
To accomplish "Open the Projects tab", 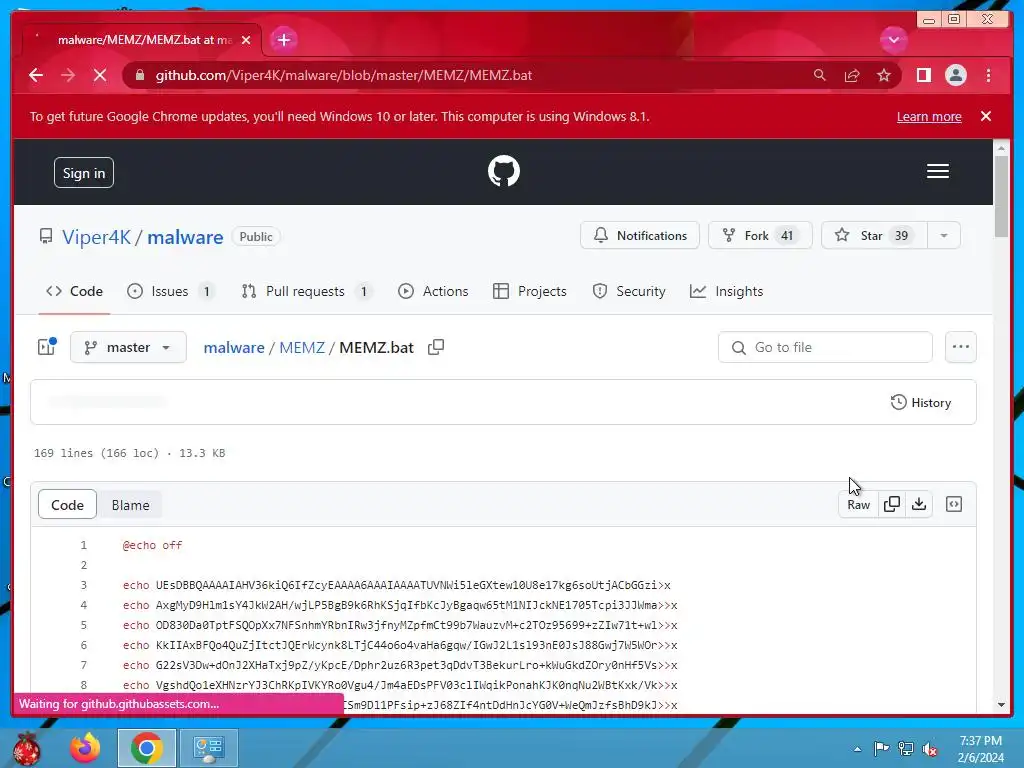I will (x=530, y=291).
